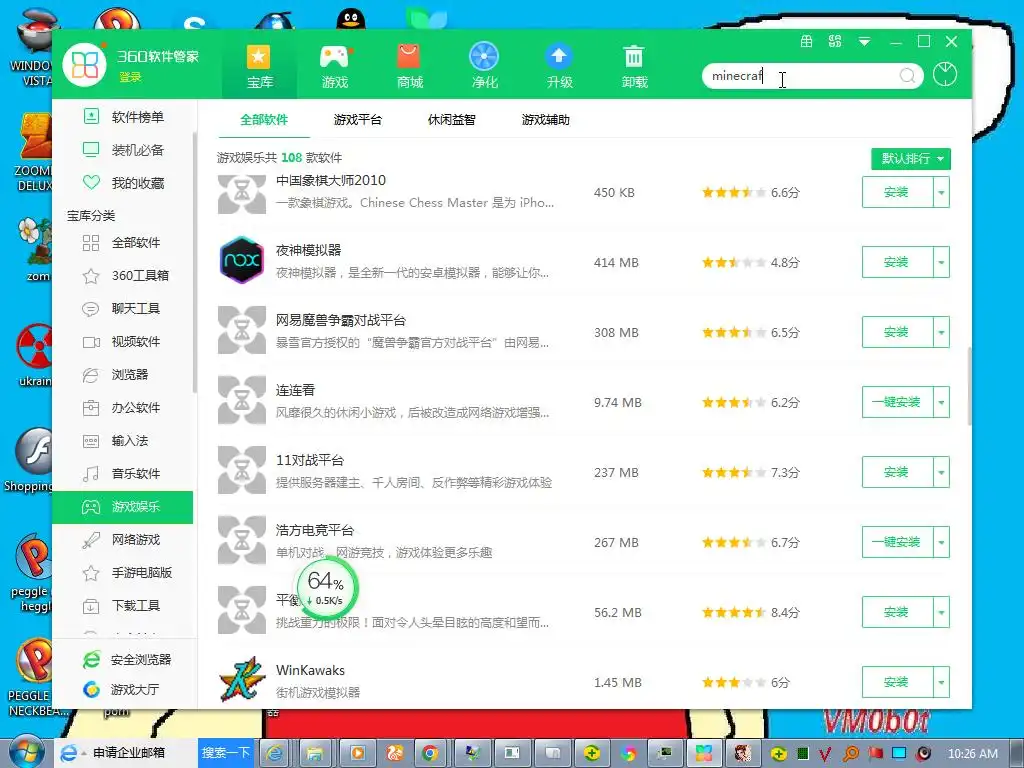Open 安全浏览器 at sidebar bottom

click(x=127, y=660)
